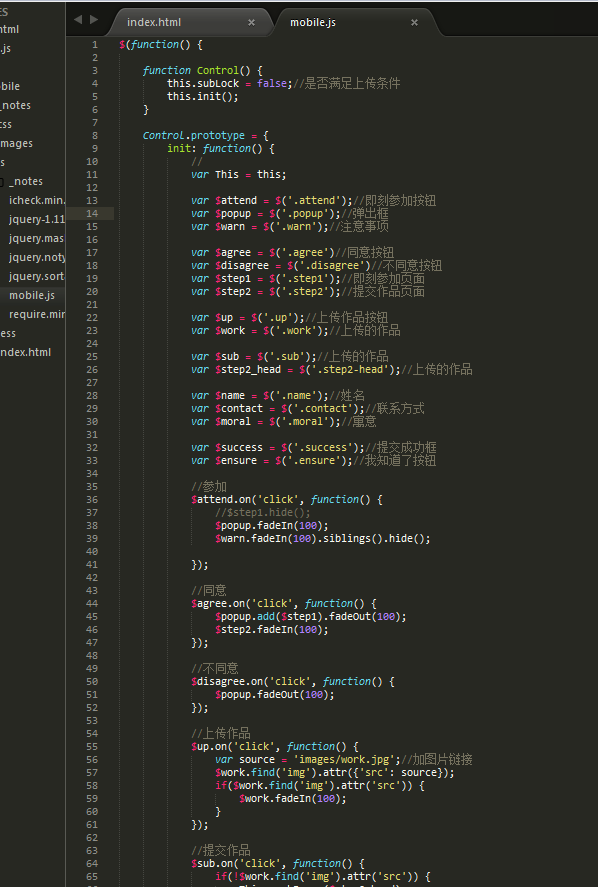Viewport: 598px width, 887px height.
Task: Open the jquery.mas file in the sidebar
Action: point(36,239)
